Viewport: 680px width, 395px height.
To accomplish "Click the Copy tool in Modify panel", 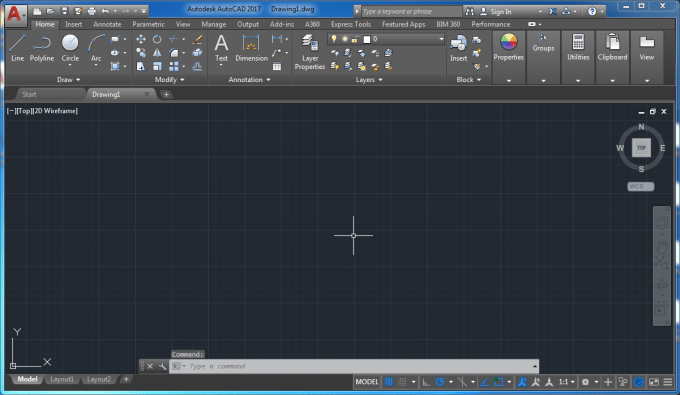I will click(x=141, y=52).
